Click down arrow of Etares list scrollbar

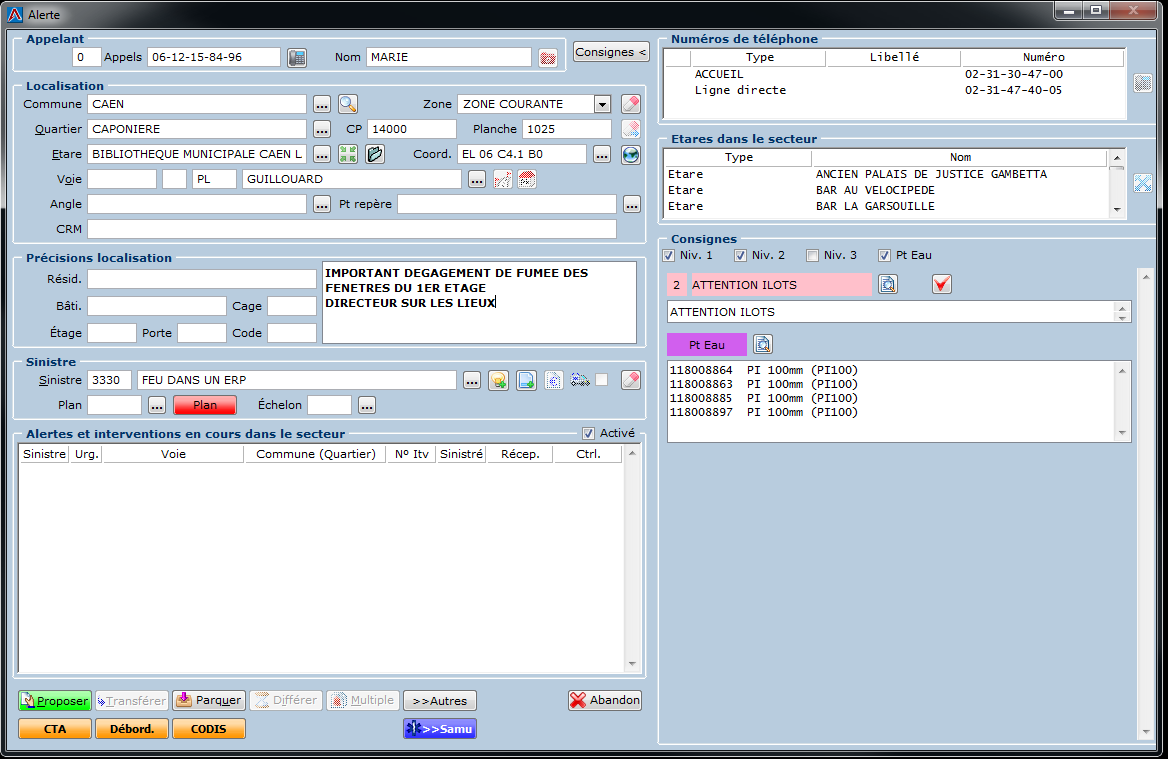(1117, 210)
